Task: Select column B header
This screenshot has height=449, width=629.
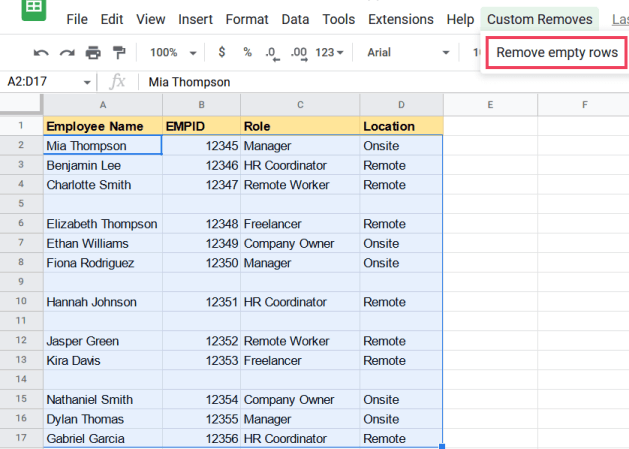Action: 201,105
